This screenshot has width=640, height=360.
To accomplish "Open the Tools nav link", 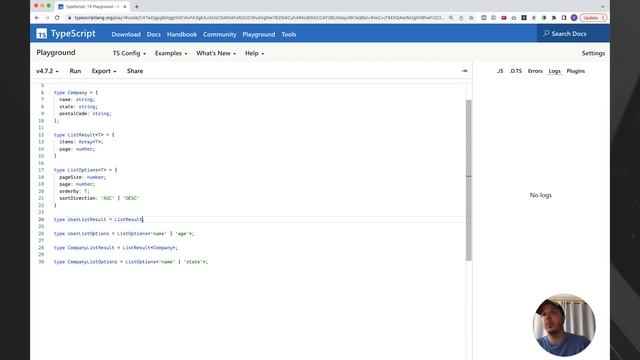I will pyautogui.click(x=289, y=34).
